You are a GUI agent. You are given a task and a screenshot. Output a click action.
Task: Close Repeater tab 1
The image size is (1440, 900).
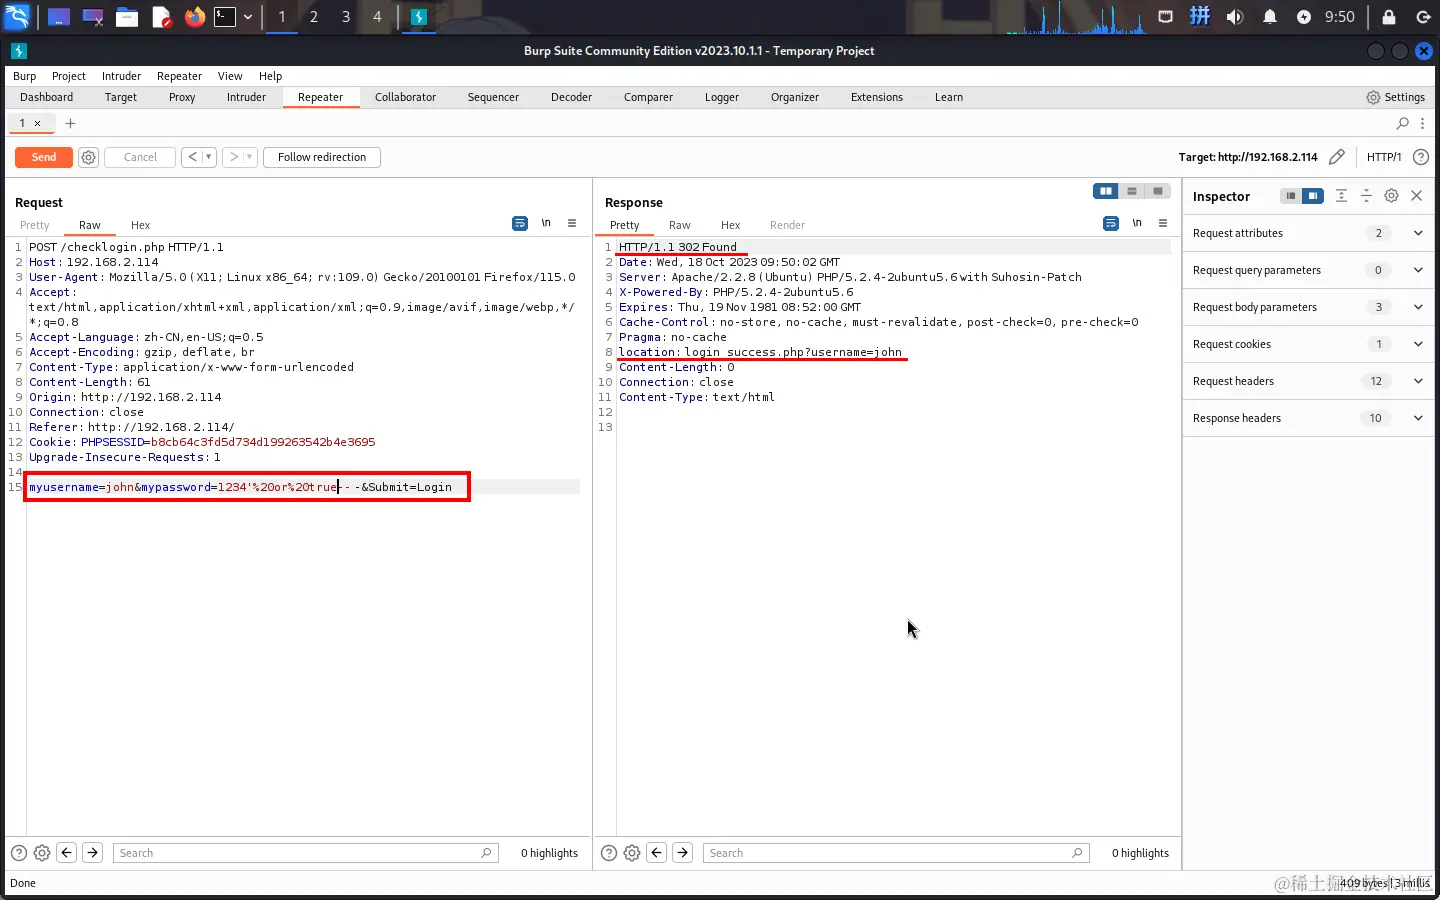tap(38, 123)
